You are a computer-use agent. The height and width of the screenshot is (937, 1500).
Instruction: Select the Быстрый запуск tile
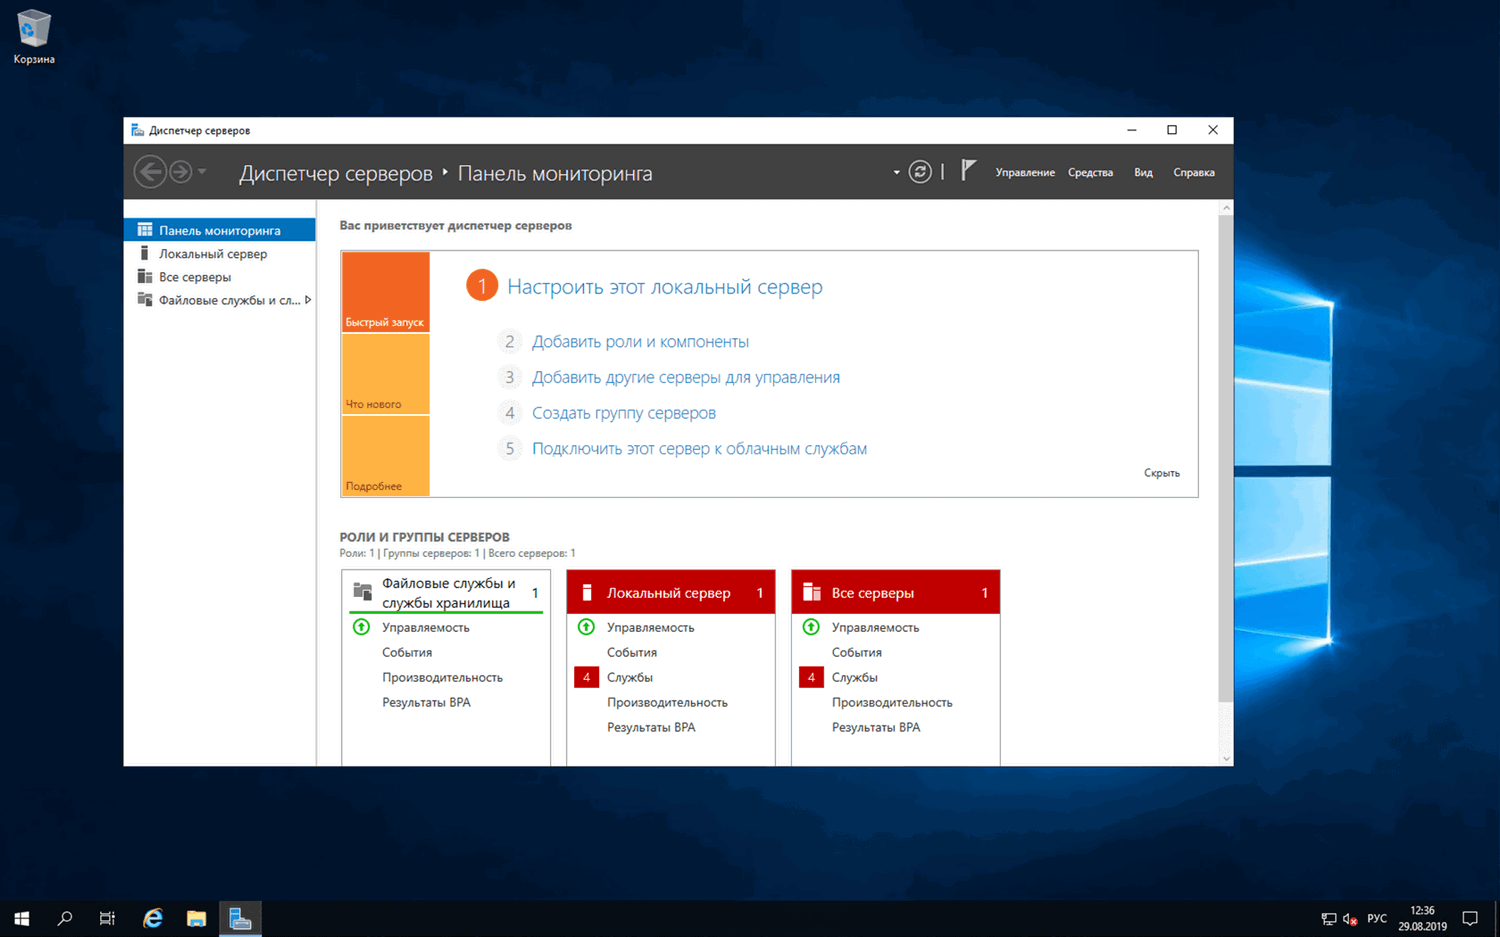pyautogui.click(x=385, y=291)
